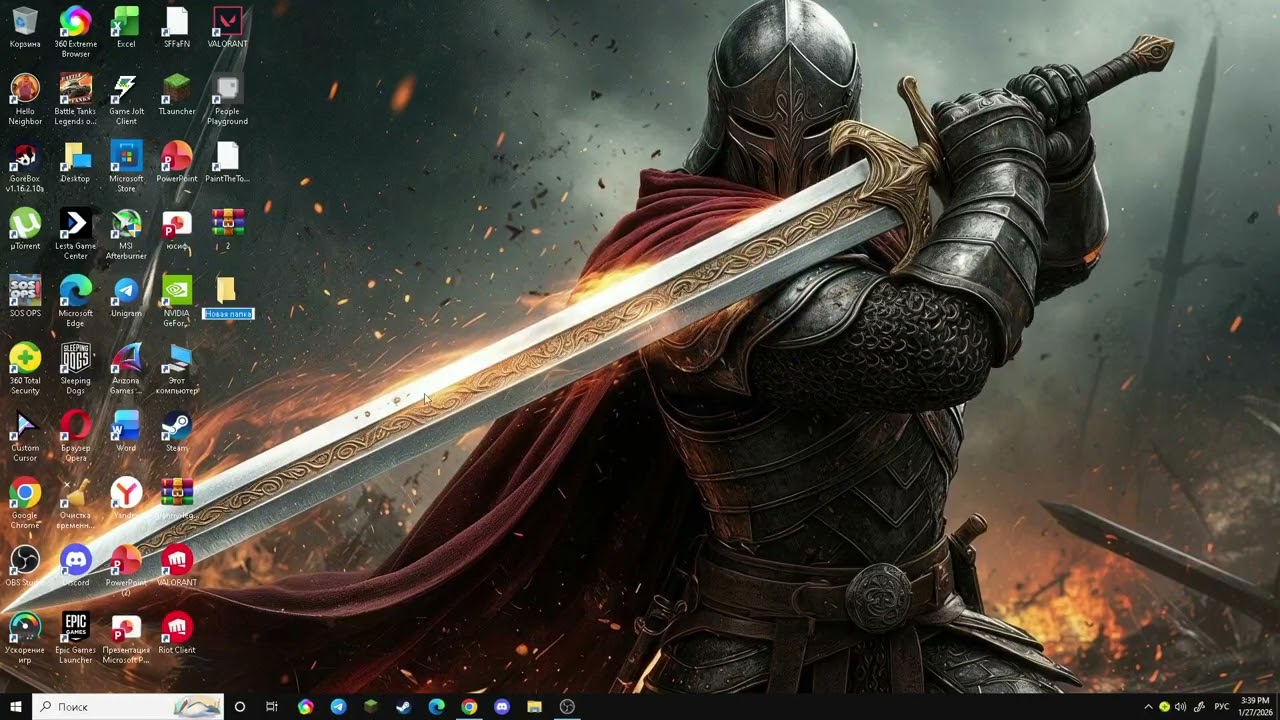Click the Новая папка rename text field
The height and width of the screenshot is (720, 1280).
[228, 314]
